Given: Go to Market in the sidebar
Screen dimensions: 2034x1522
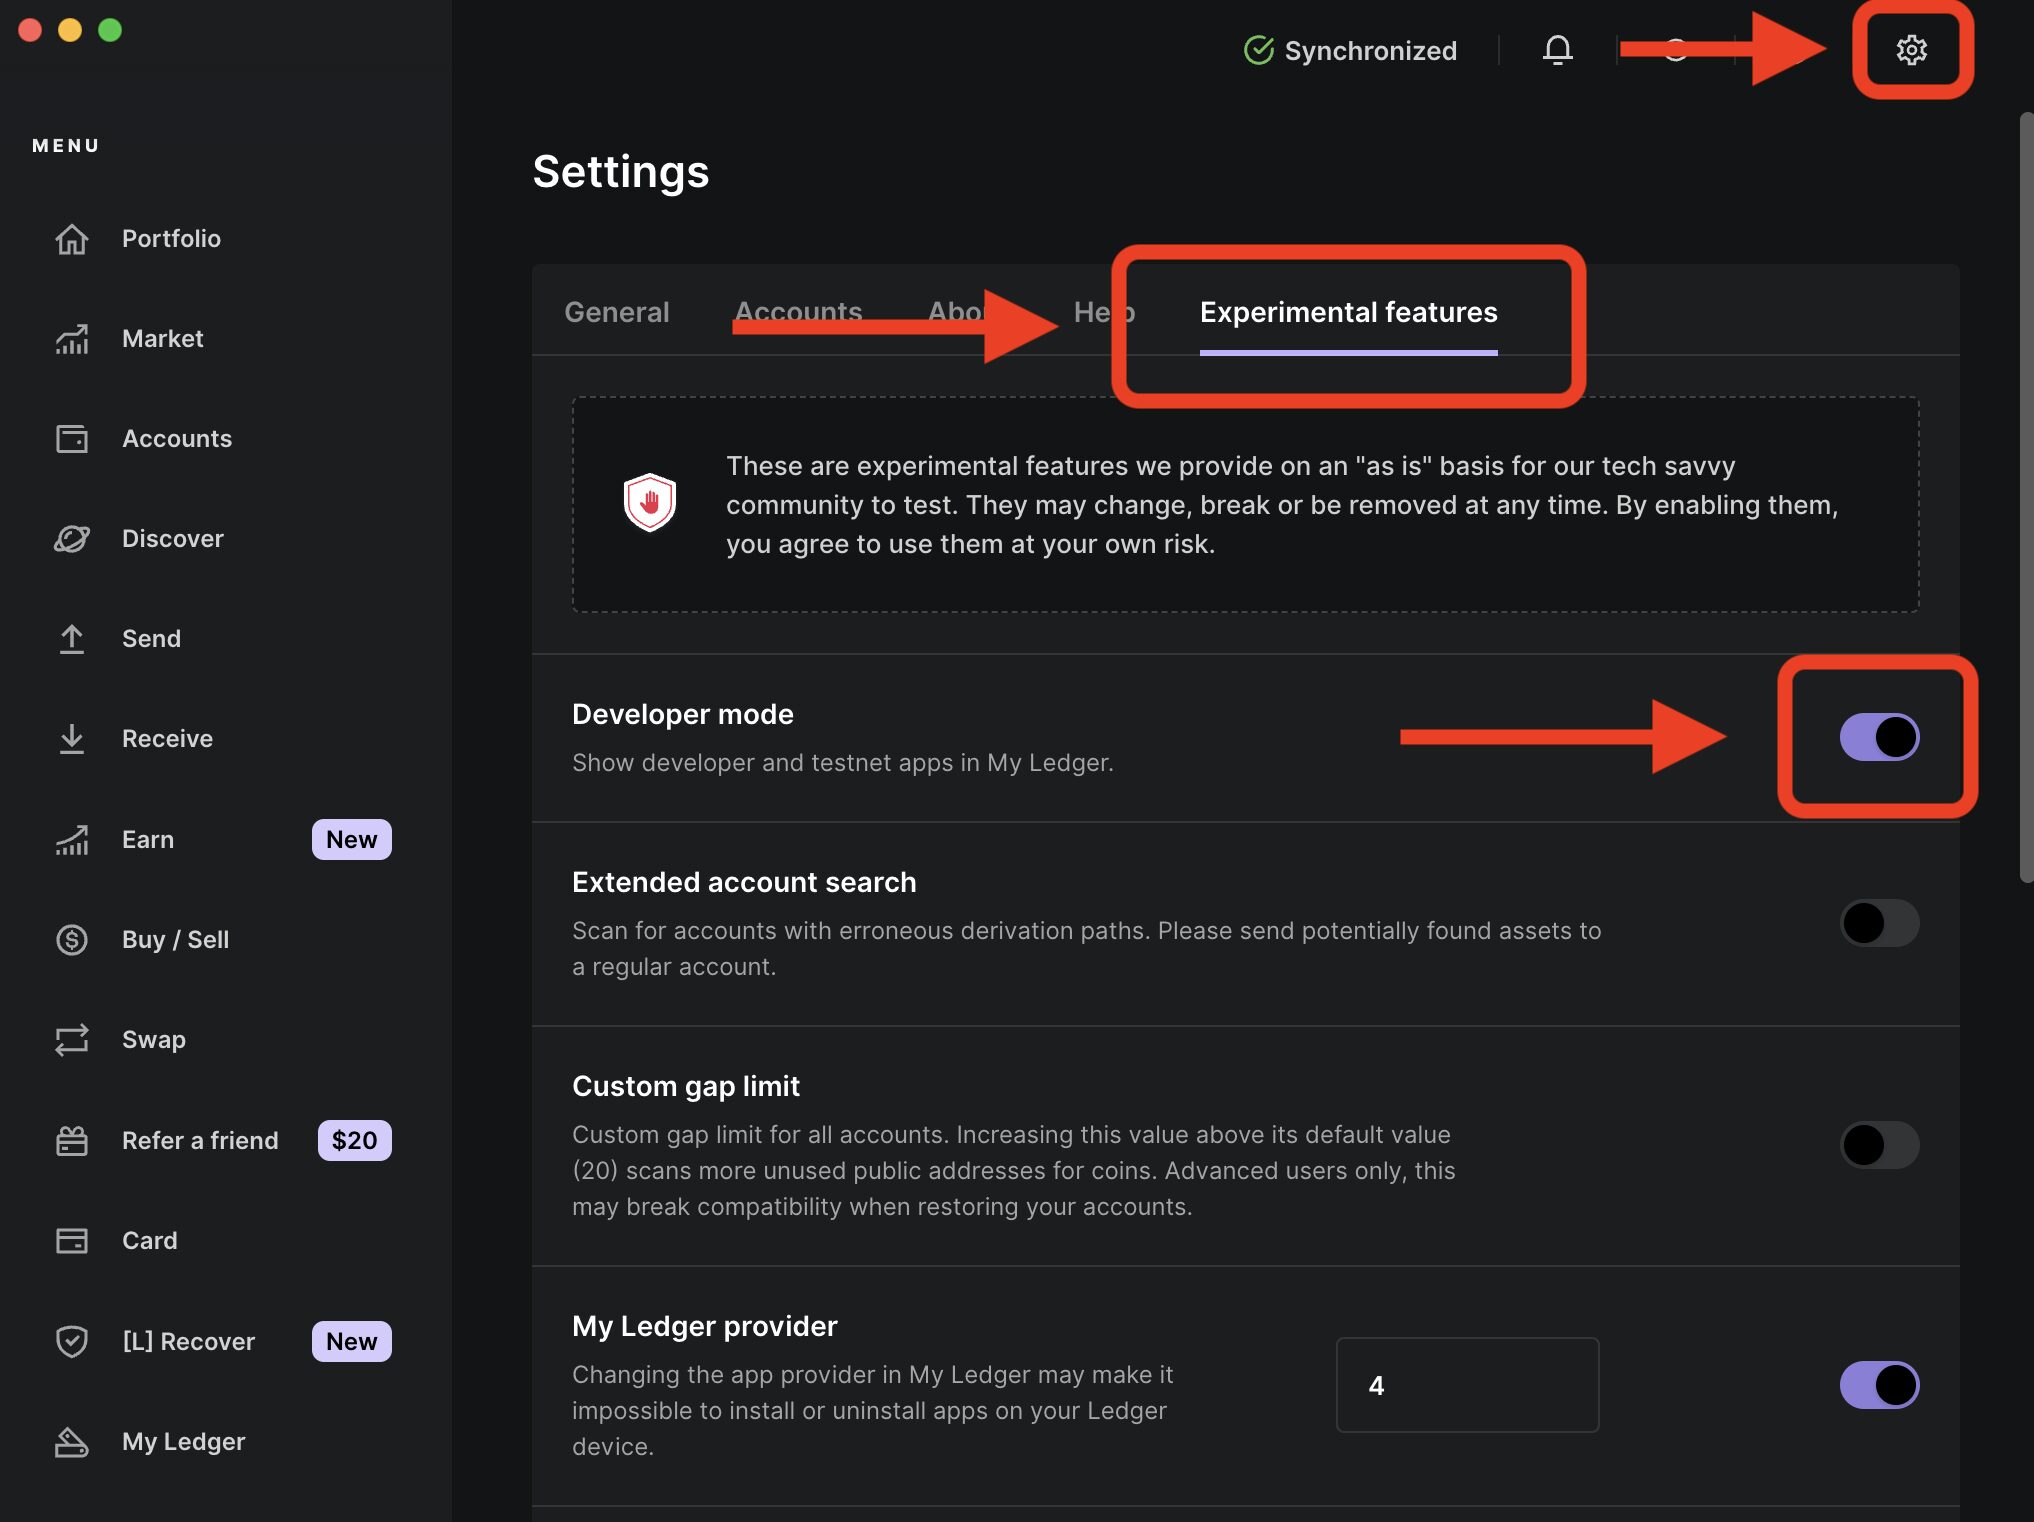Looking at the screenshot, I should pos(162,339).
